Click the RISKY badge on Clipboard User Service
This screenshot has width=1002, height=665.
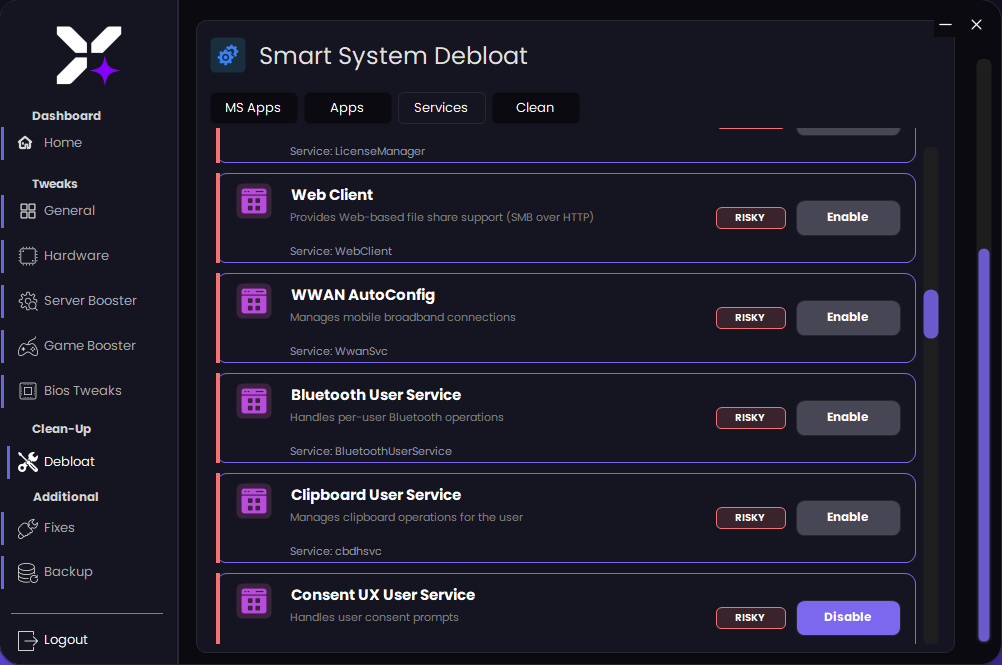[750, 517]
